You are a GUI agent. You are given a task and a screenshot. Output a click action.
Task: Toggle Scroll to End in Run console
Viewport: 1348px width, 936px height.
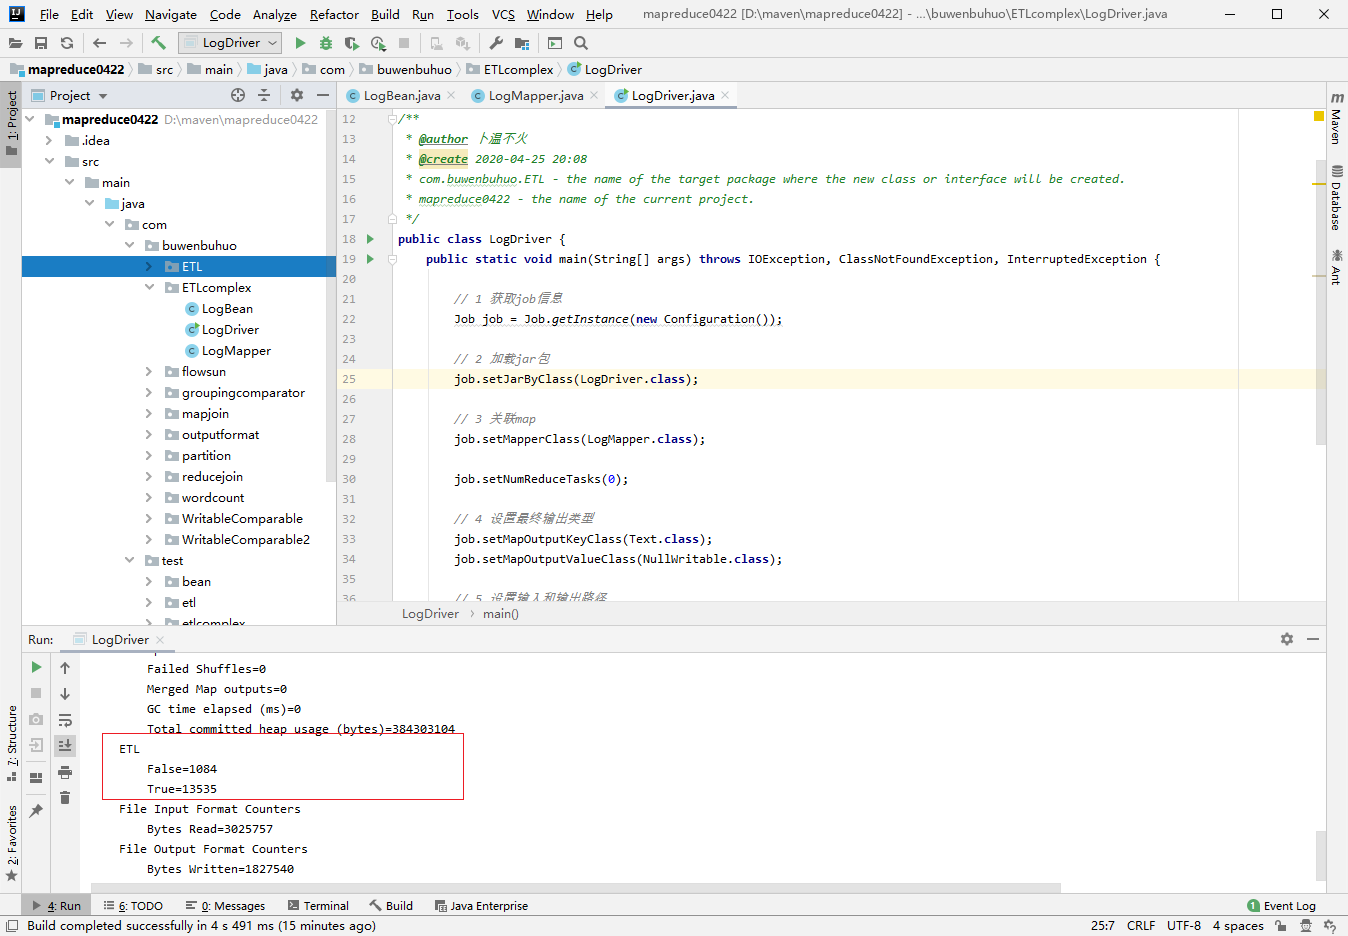(65, 745)
